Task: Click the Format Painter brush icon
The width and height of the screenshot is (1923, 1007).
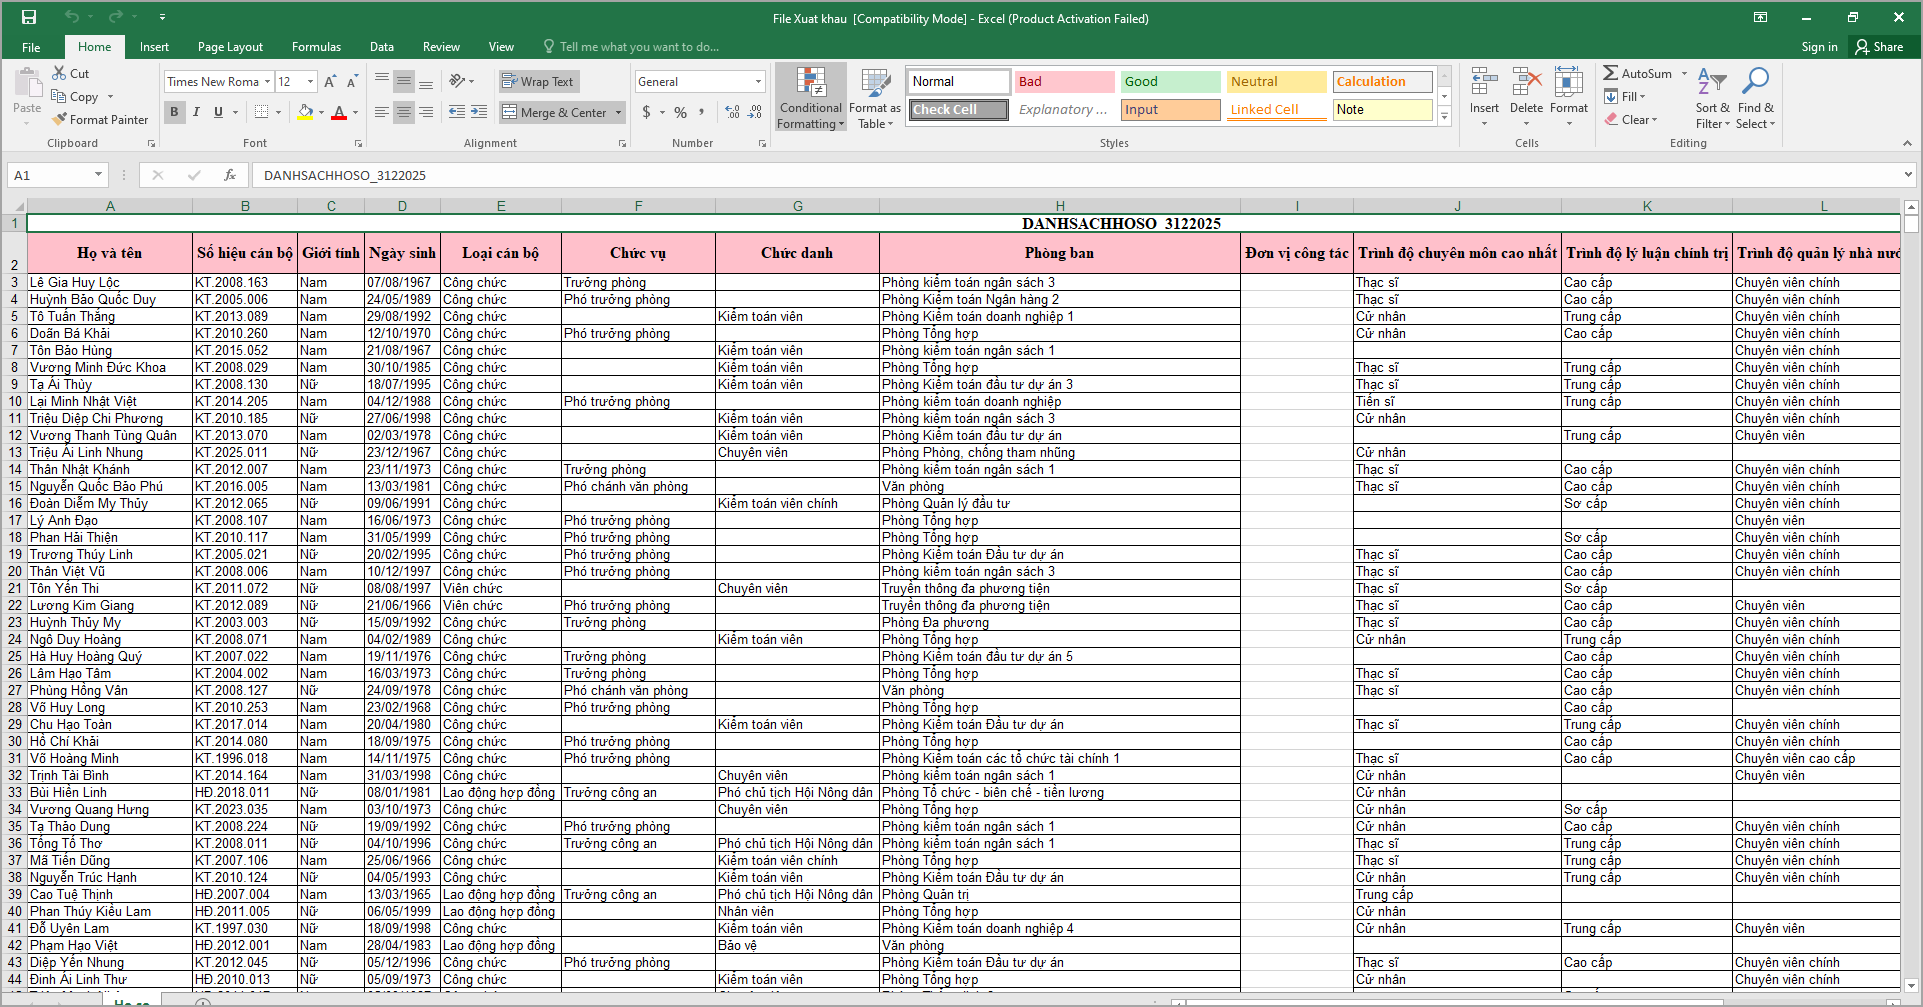Action: click(61, 119)
